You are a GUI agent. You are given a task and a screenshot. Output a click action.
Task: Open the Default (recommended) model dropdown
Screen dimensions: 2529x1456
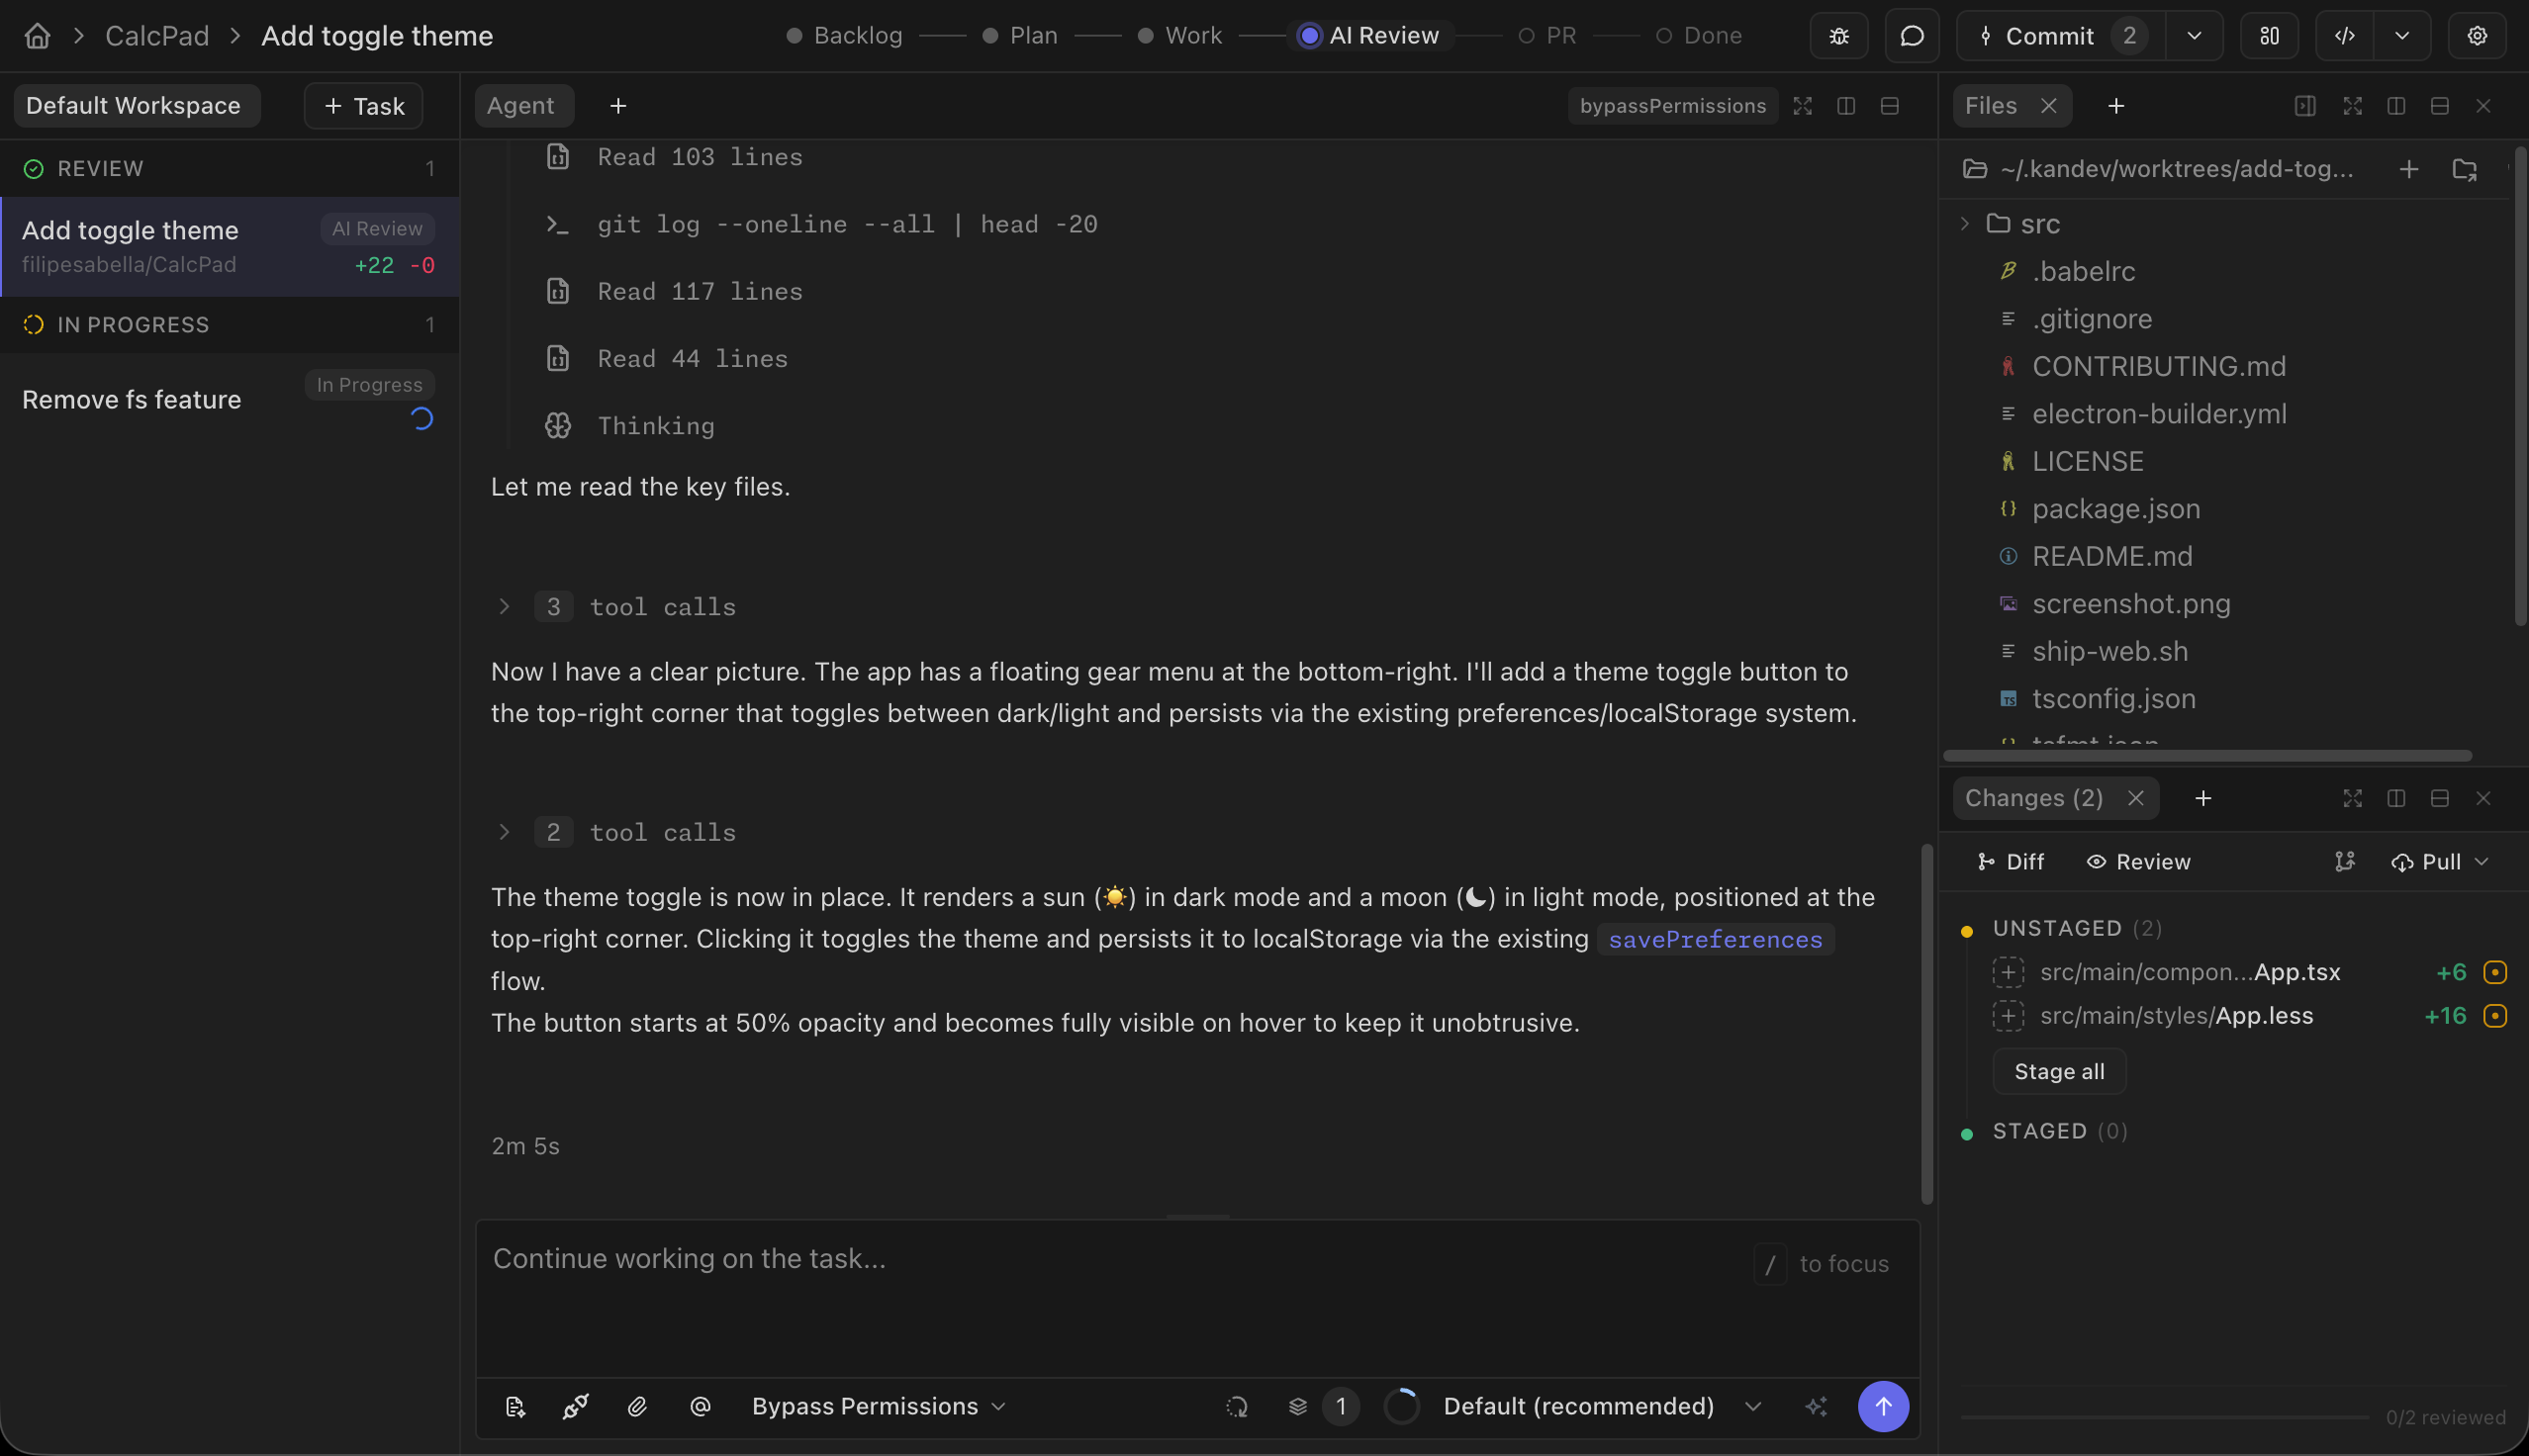(x=1601, y=1406)
